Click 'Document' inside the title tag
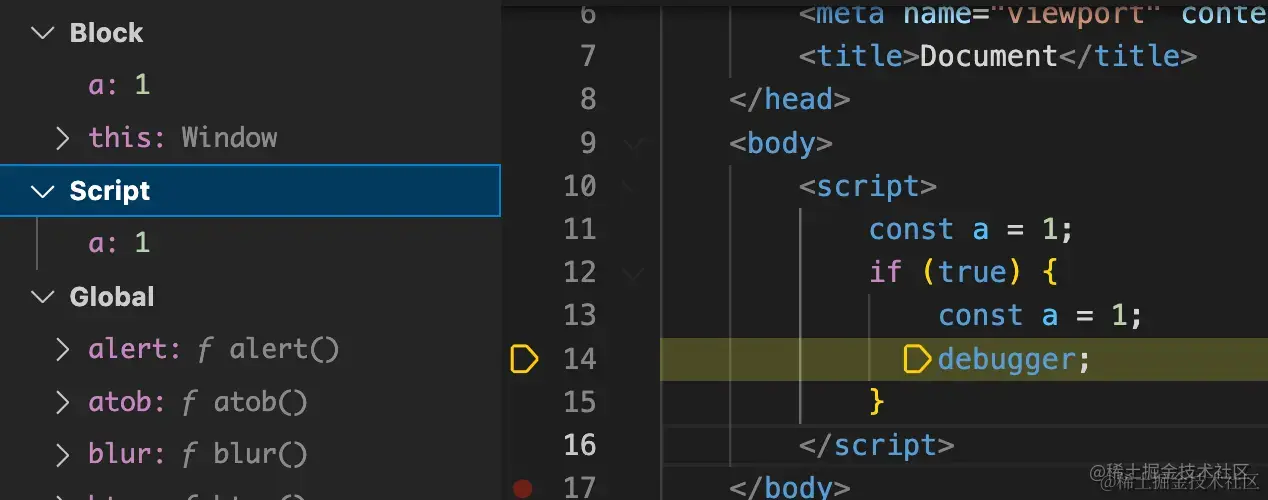The height and width of the screenshot is (500, 1268). pos(989,56)
